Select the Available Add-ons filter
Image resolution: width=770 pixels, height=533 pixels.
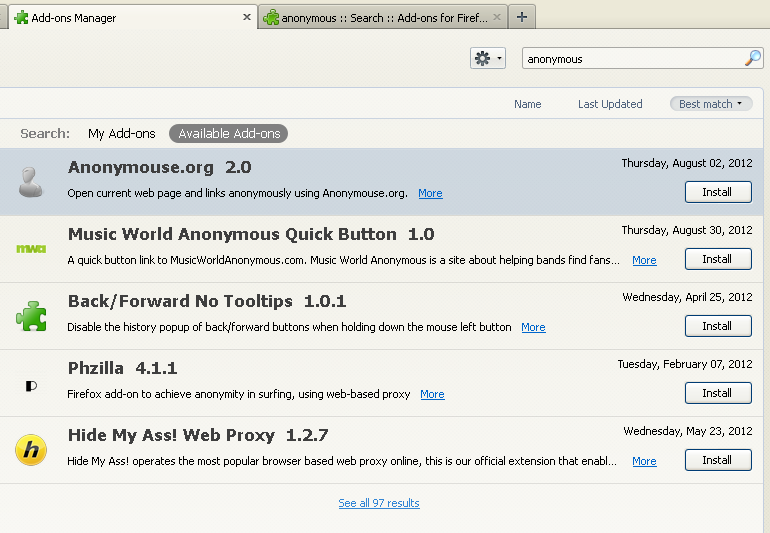[x=229, y=133]
